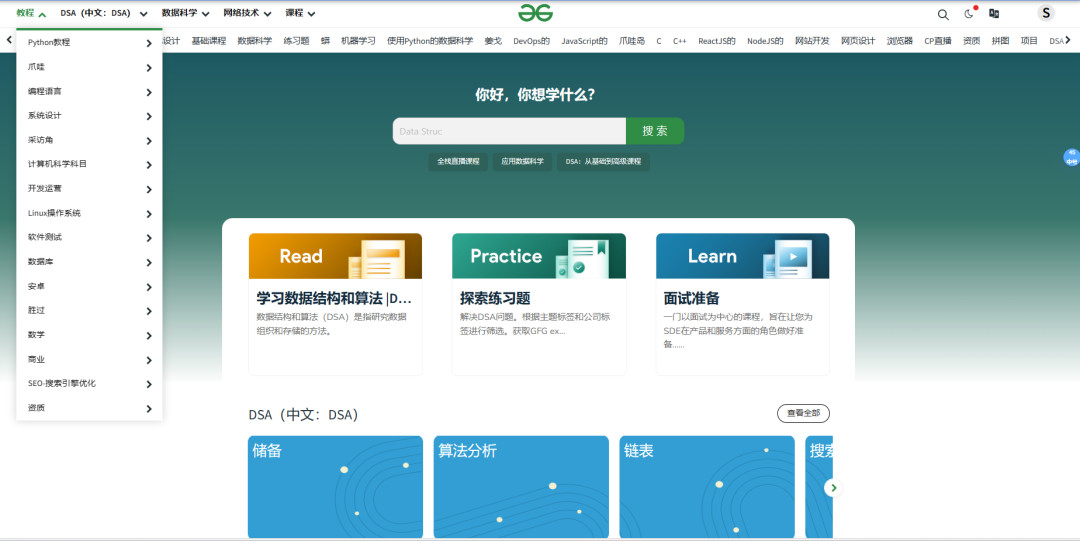Open the language translate icon in header
Screen dimensions: 1080x541
994,13
